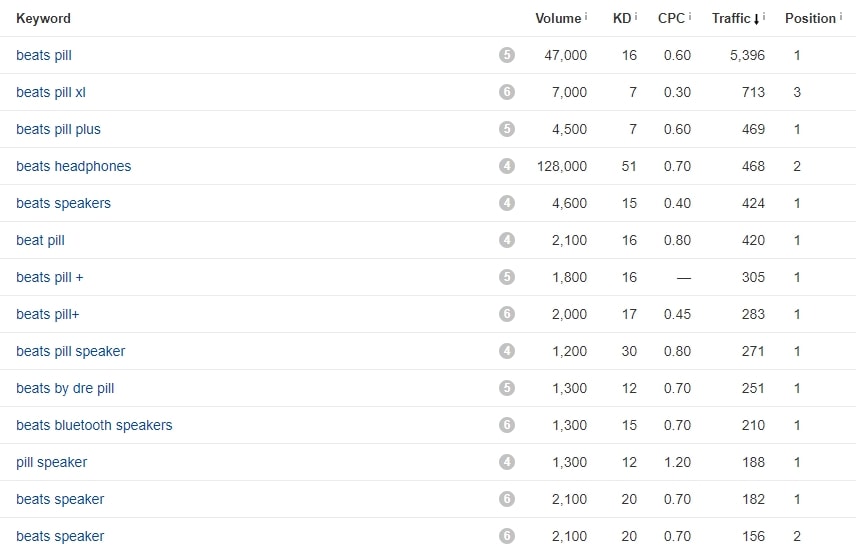Sort the table by Volume column header
Image resolution: width=856 pixels, height=551 pixels.
[x=558, y=19]
